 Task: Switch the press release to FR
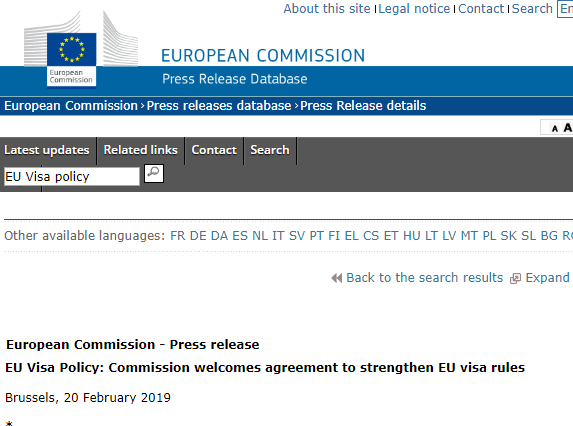pos(178,236)
